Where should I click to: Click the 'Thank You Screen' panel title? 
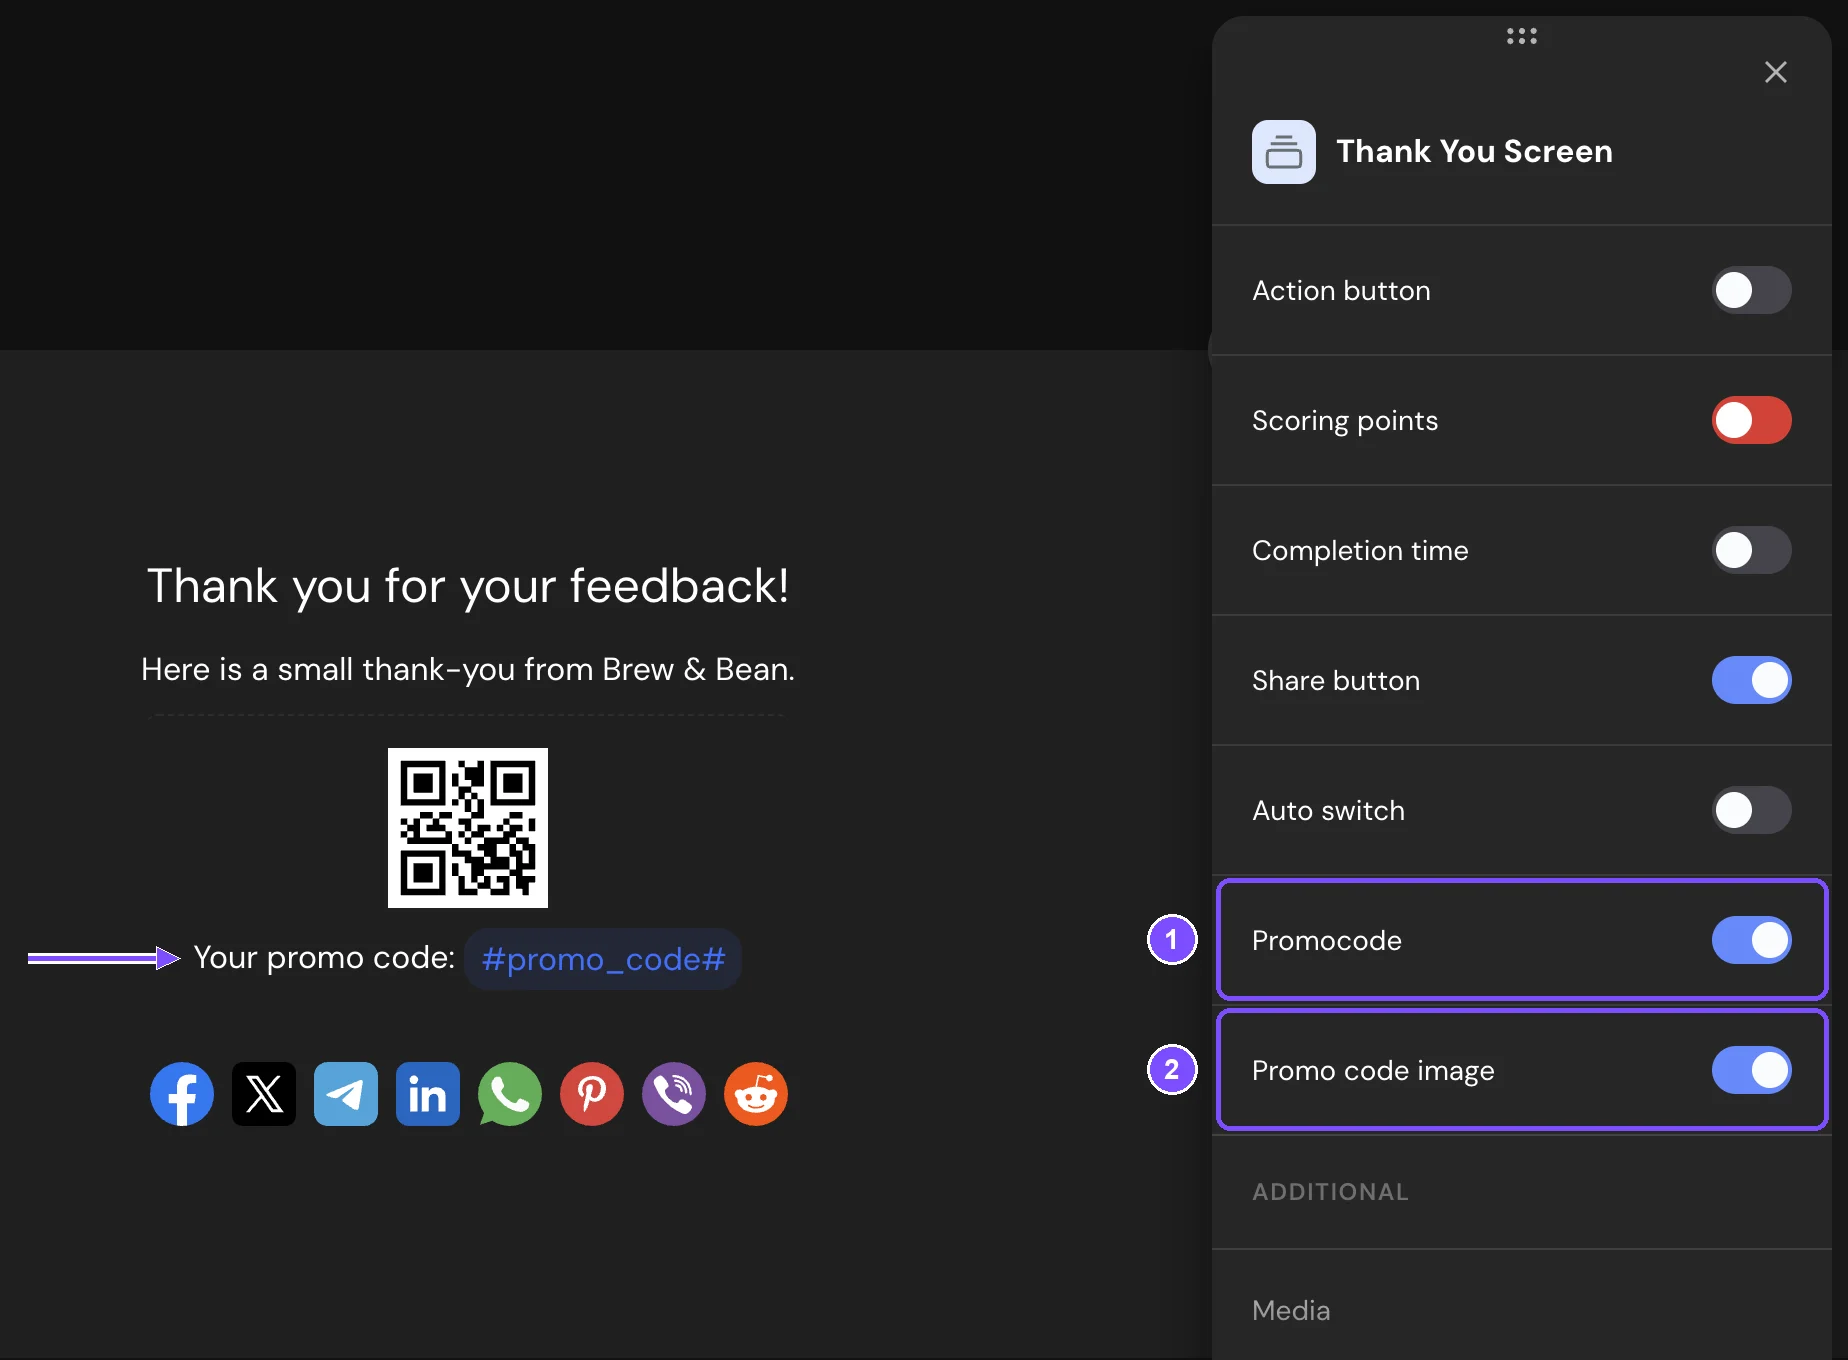[x=1474, y=151]
